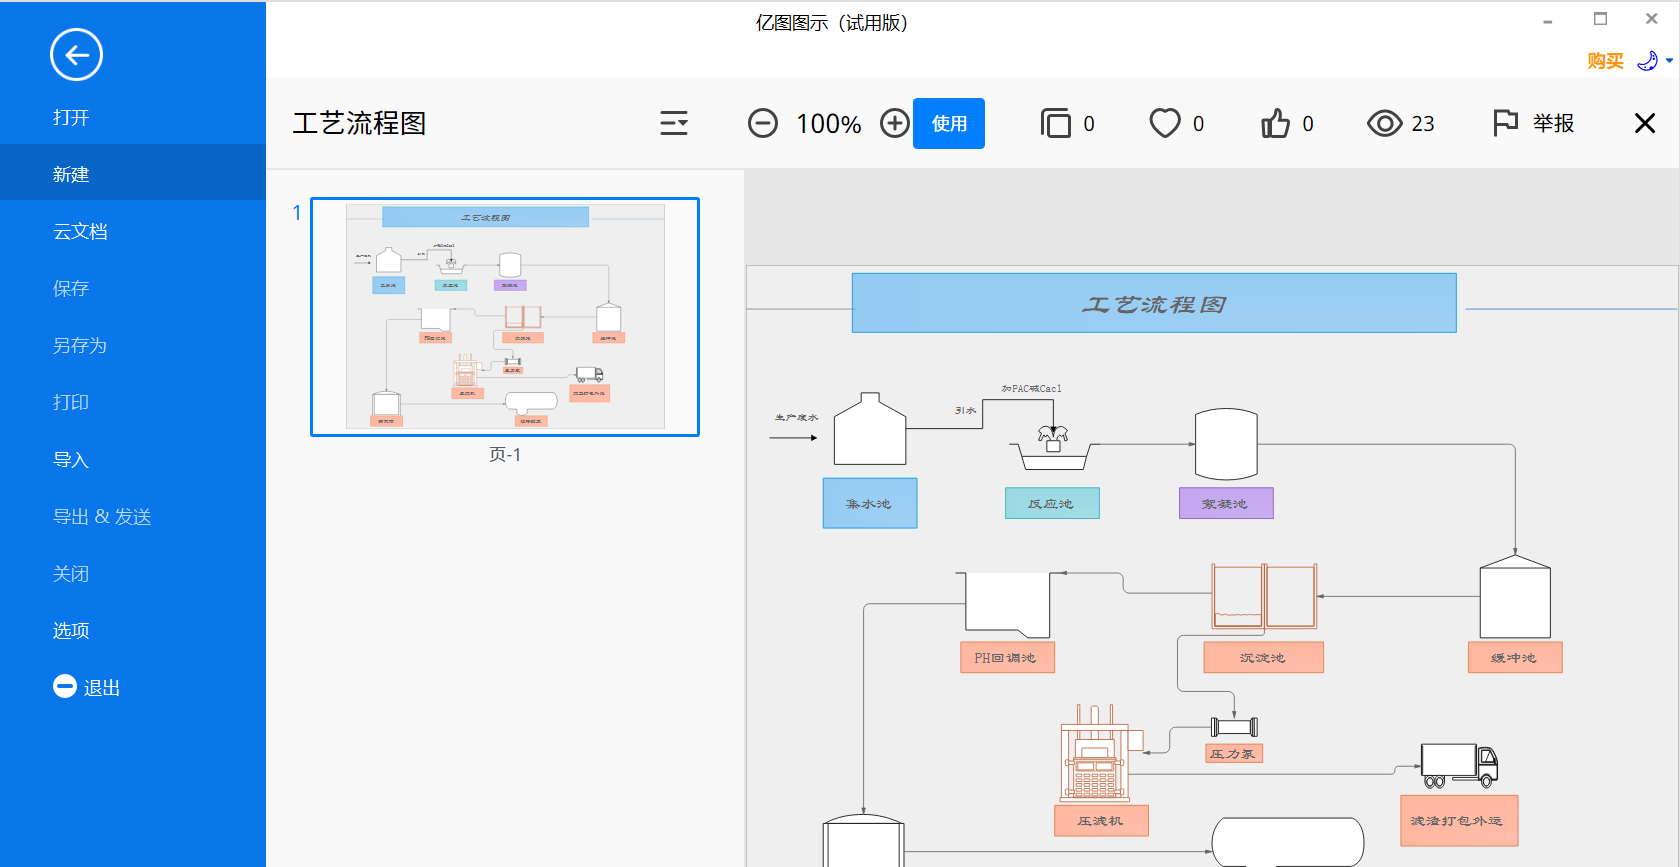Click the 沉淀池 label box

(x=1263, y=657)
